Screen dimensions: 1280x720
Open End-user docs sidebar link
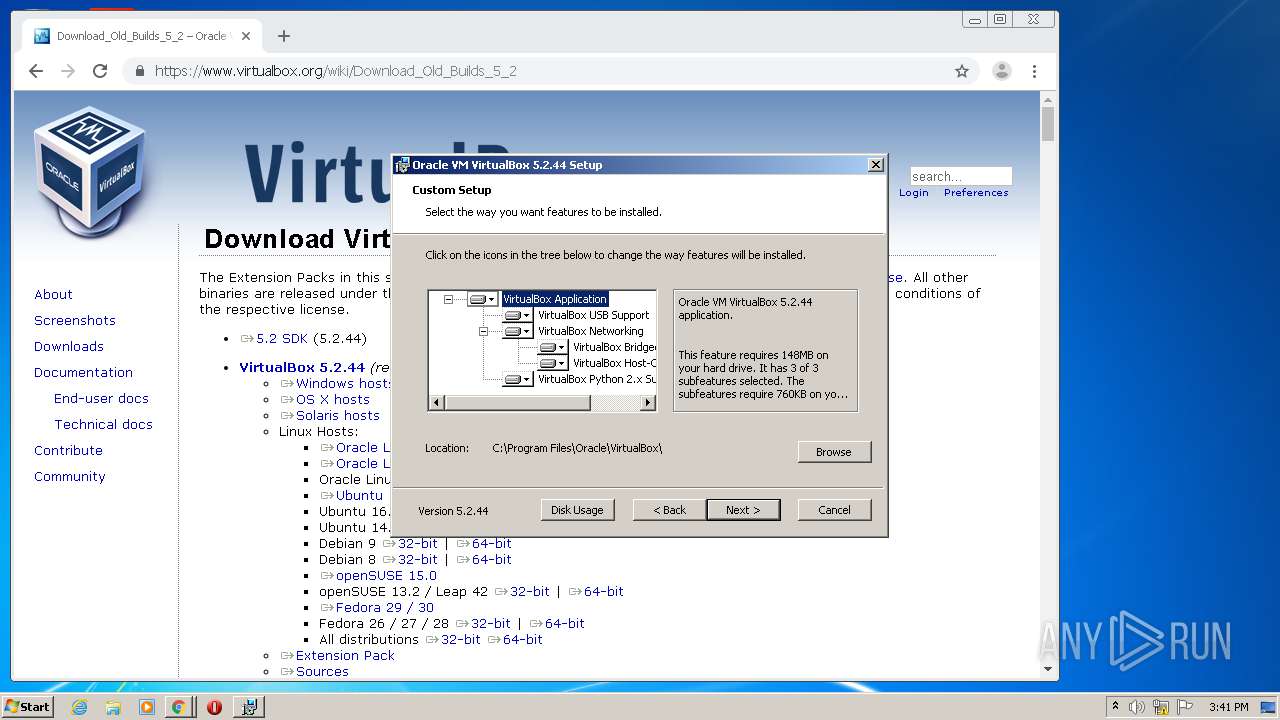coord(101,398)
